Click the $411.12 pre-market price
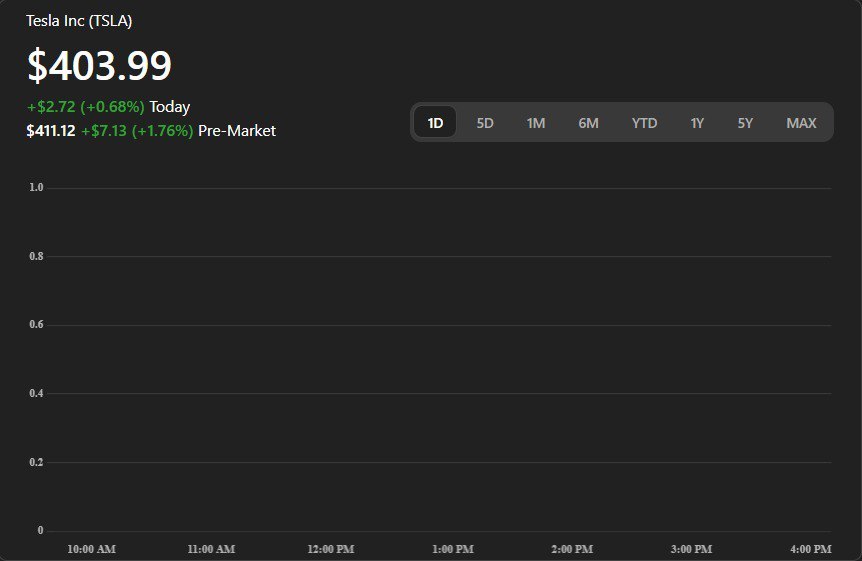The image size is (862, 561). tap(51, 131)
